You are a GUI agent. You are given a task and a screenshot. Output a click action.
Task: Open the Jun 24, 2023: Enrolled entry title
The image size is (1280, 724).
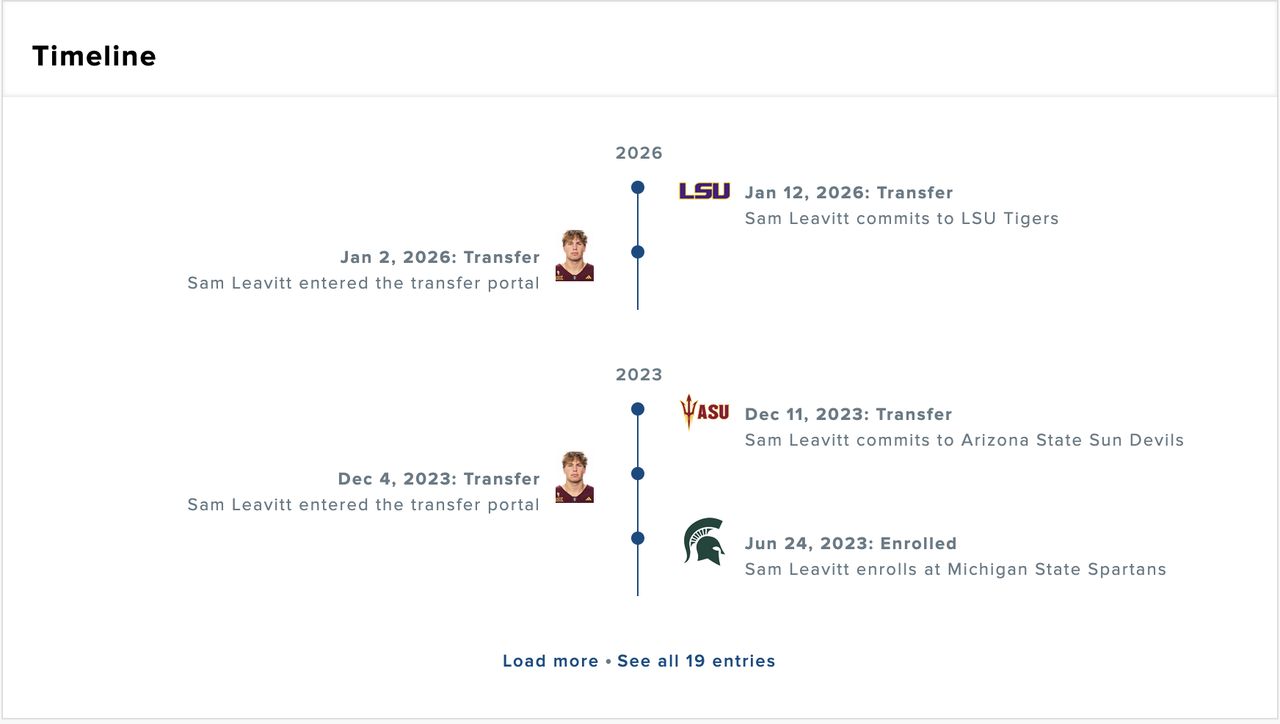[x=850, y=544]
